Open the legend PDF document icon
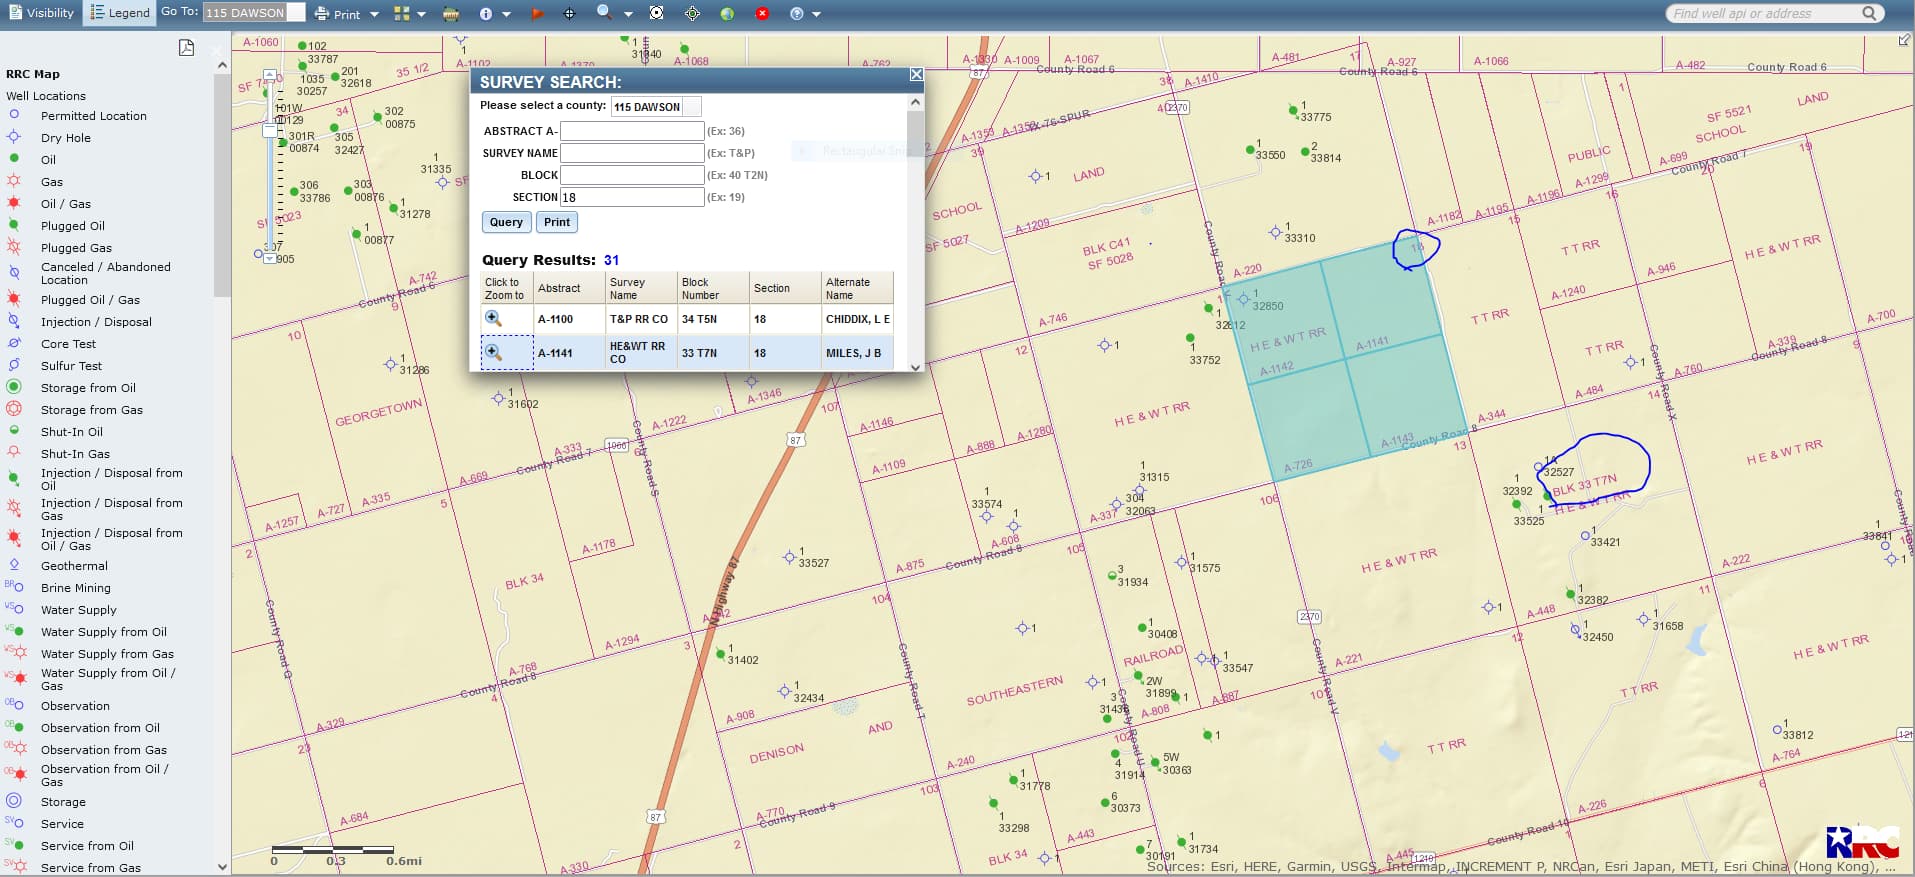 pos(186,48)
